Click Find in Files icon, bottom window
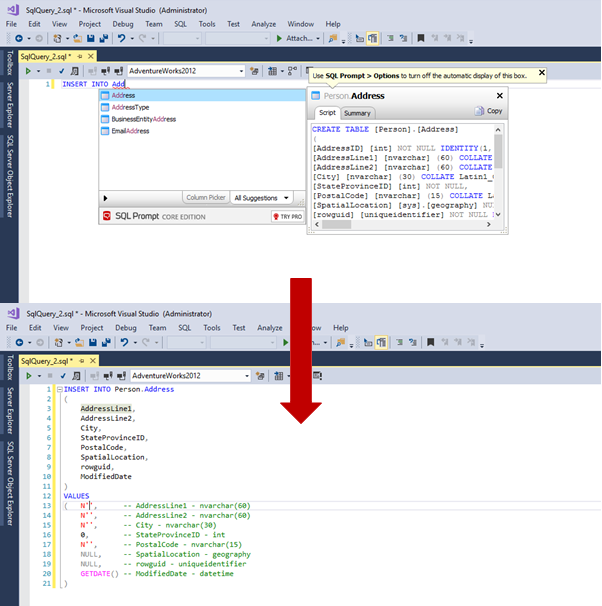The height and width of the screenshot is (606, 602). (340, 342)
